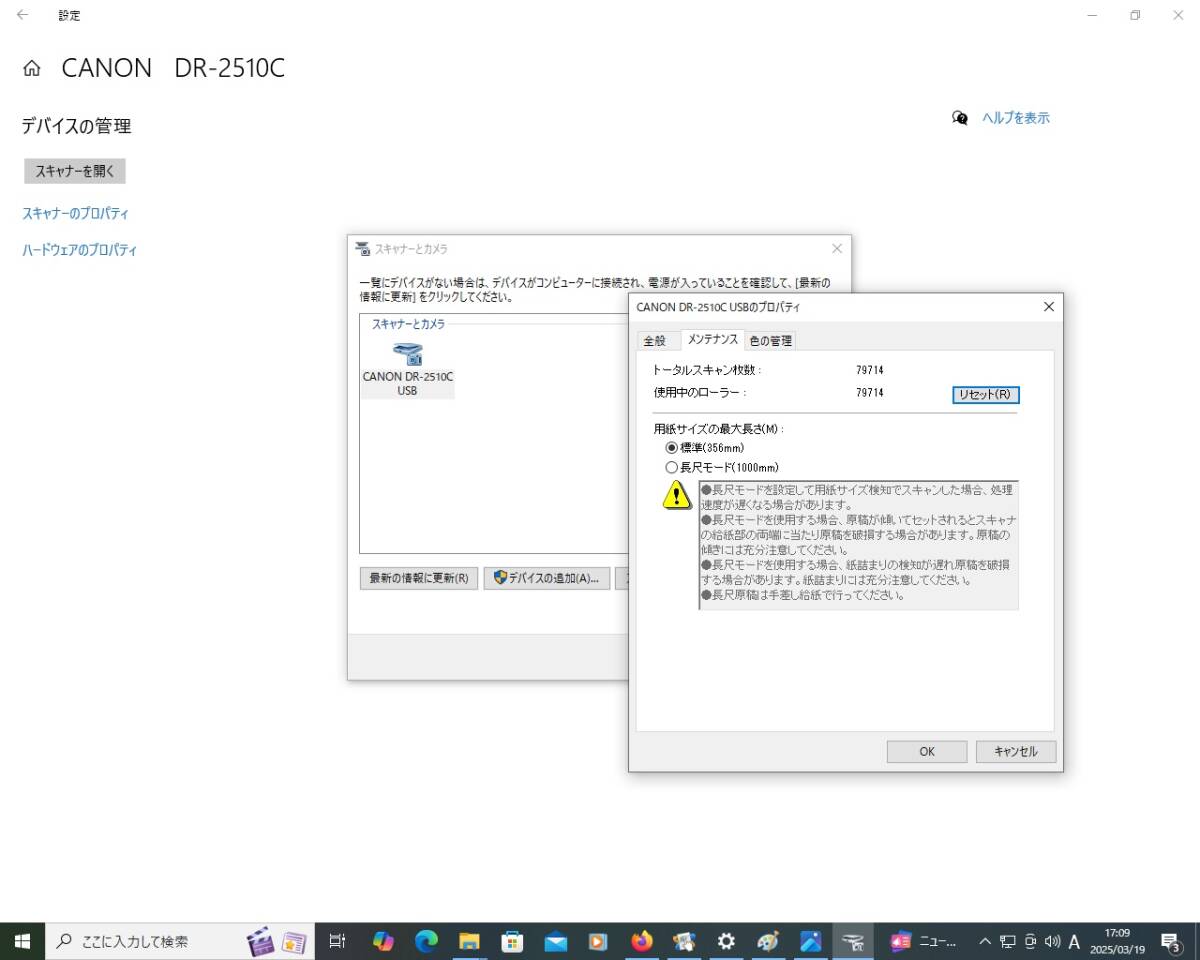Open the Mail app from the taskbar

coord(555,941)
